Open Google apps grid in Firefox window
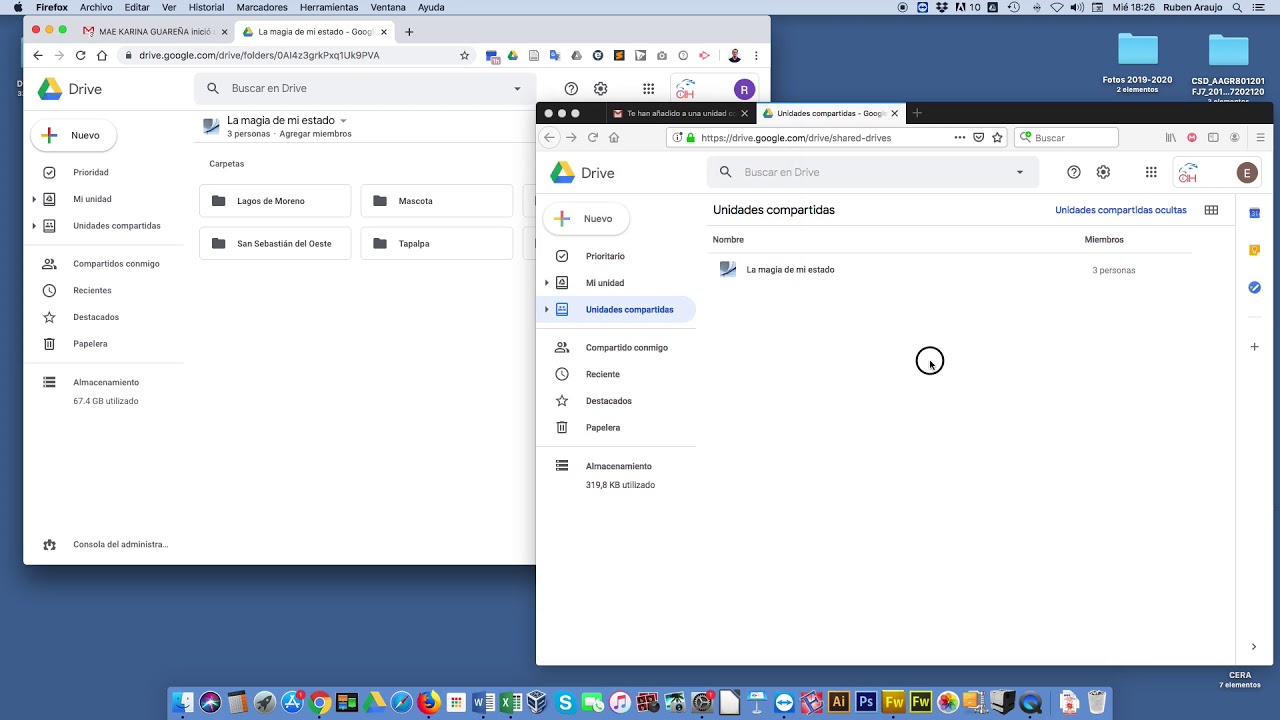 tap(1151, 172)
